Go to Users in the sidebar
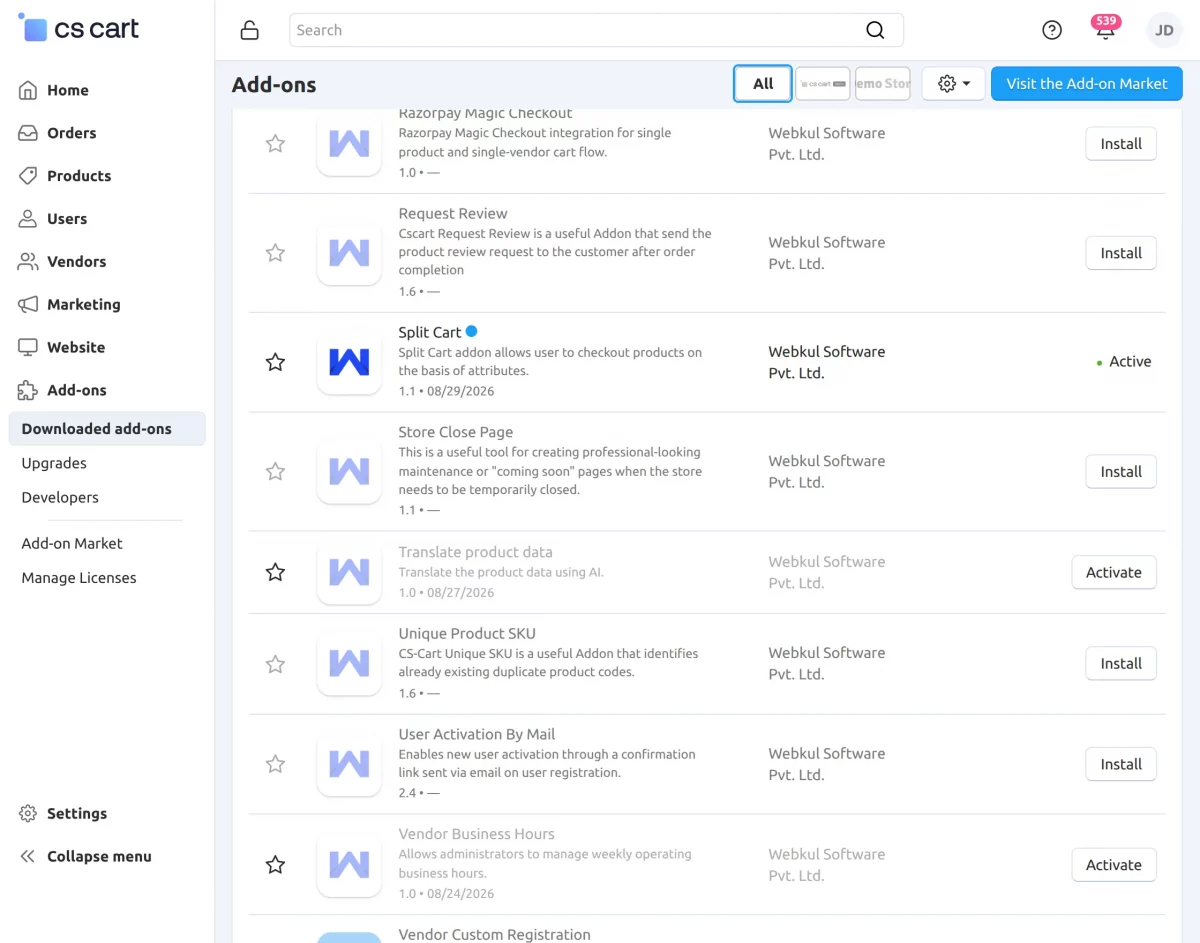1200x943 pixels. [66, 219]
